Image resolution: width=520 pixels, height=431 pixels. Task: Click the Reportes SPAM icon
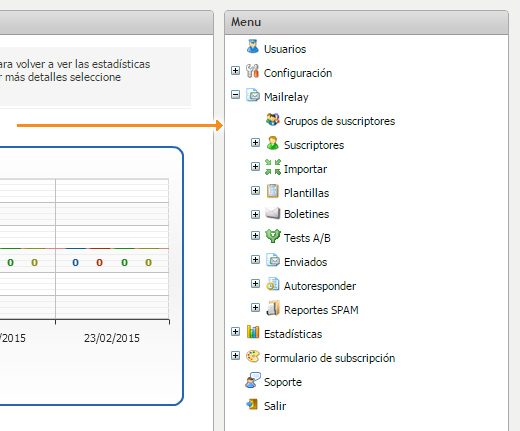[273, 308]
